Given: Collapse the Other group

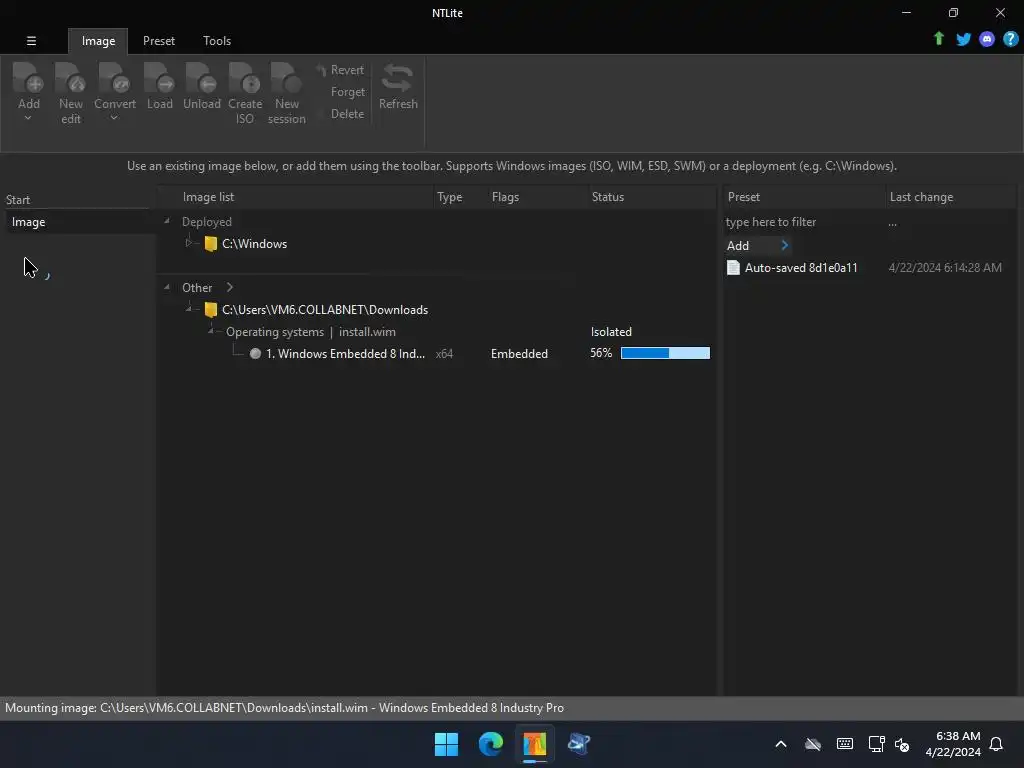Looking at the screenshot, I should [167, 287].
